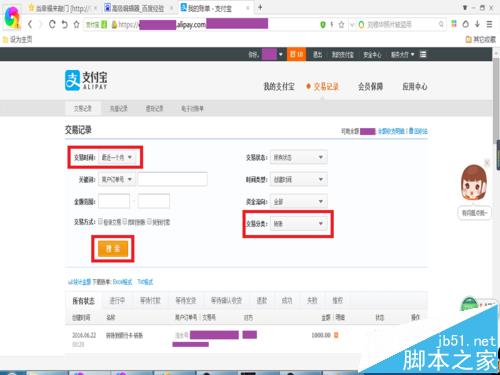Image resolution: width=500 pixels, height=375 pixels.
Task: Click the undo/restore page arrow icon
Action: click(x=65, y=24)
